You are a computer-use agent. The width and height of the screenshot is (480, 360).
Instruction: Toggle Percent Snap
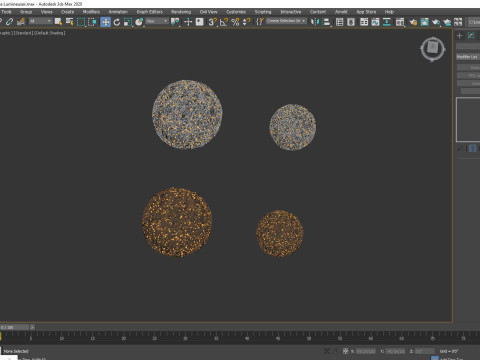[235, 22]
